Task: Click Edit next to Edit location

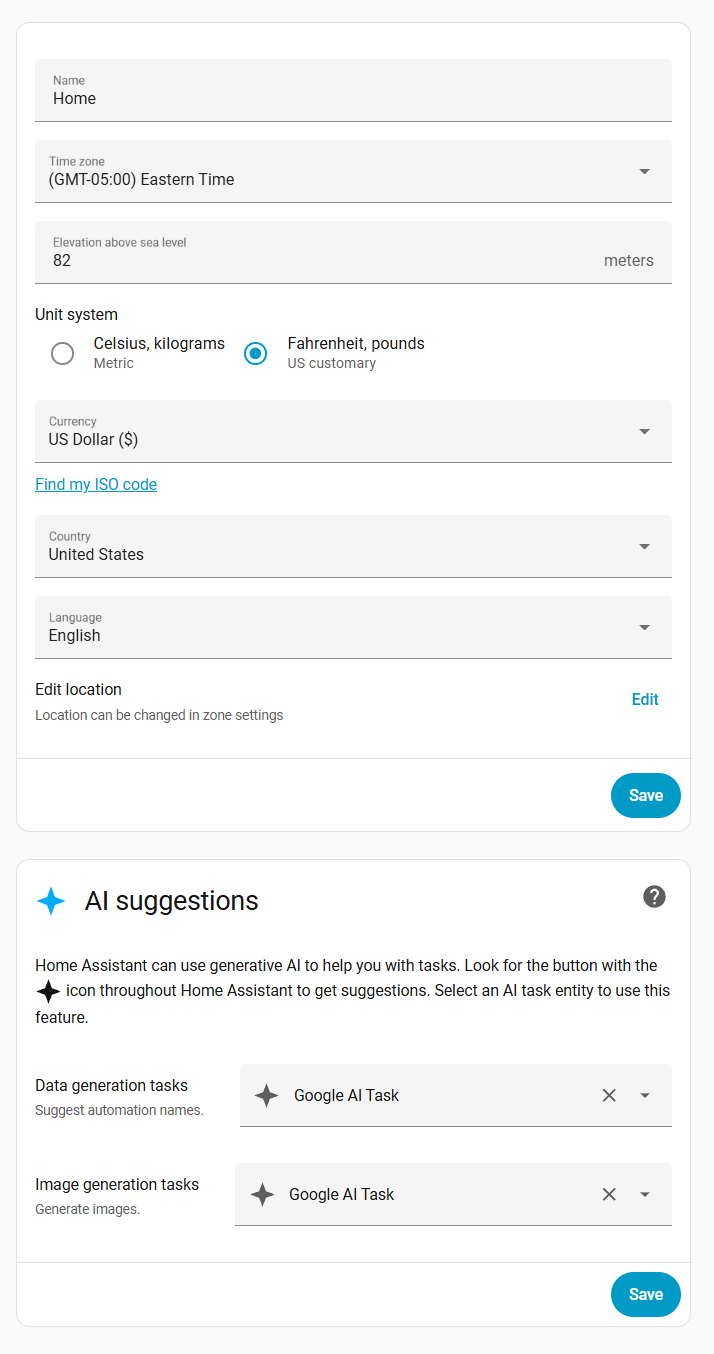Action: coord(645,699)
